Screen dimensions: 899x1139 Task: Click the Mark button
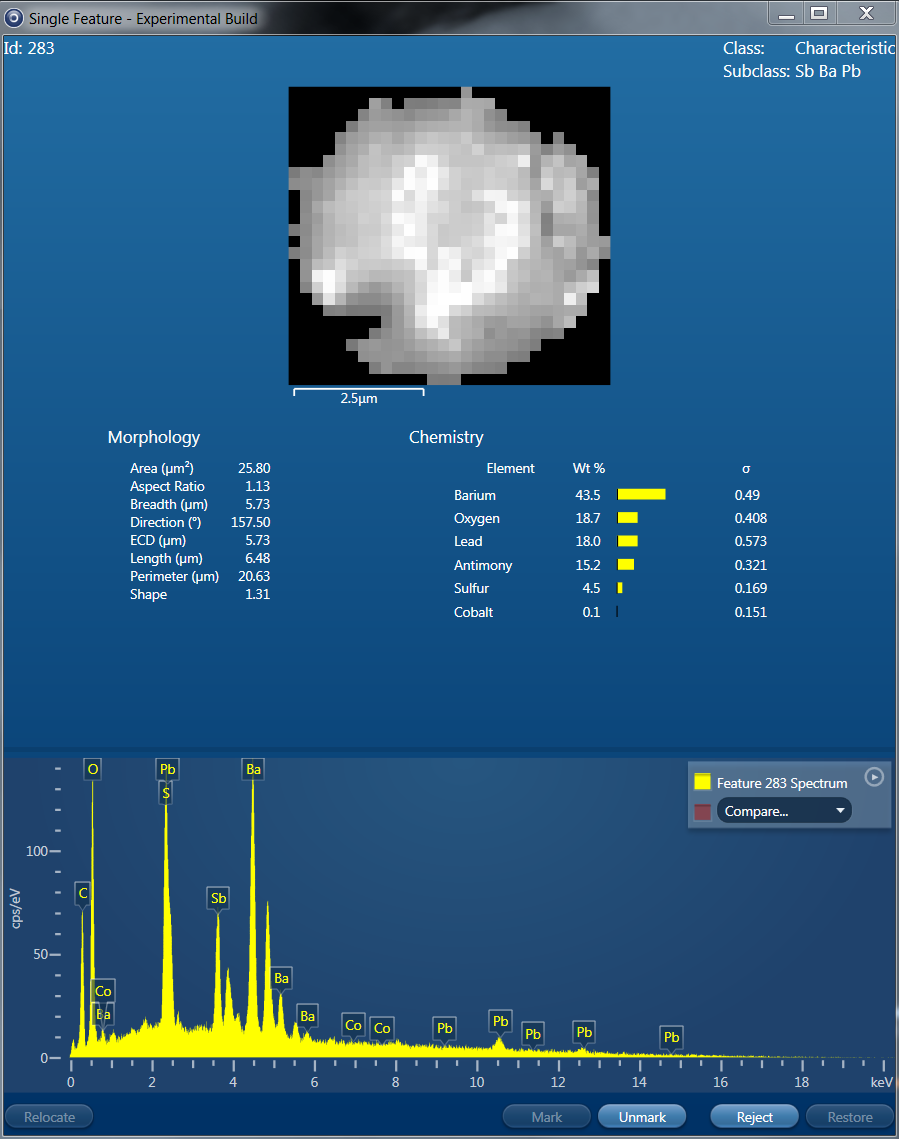tap(546, 1117)
